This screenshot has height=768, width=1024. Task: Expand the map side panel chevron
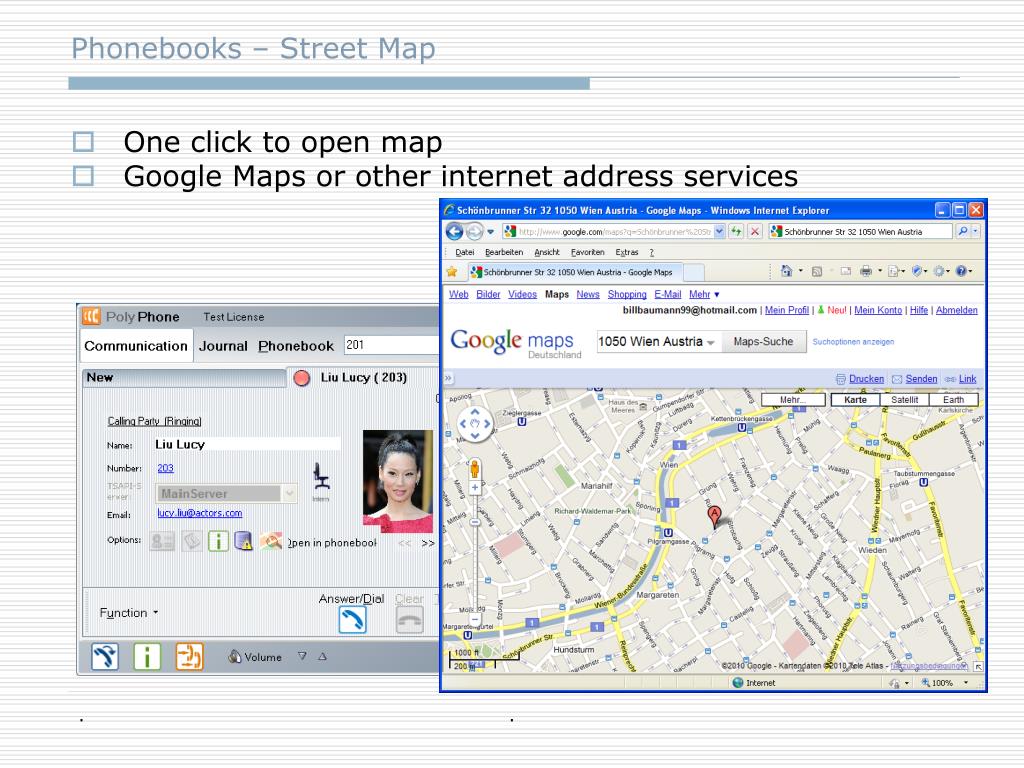click(448, 377)
